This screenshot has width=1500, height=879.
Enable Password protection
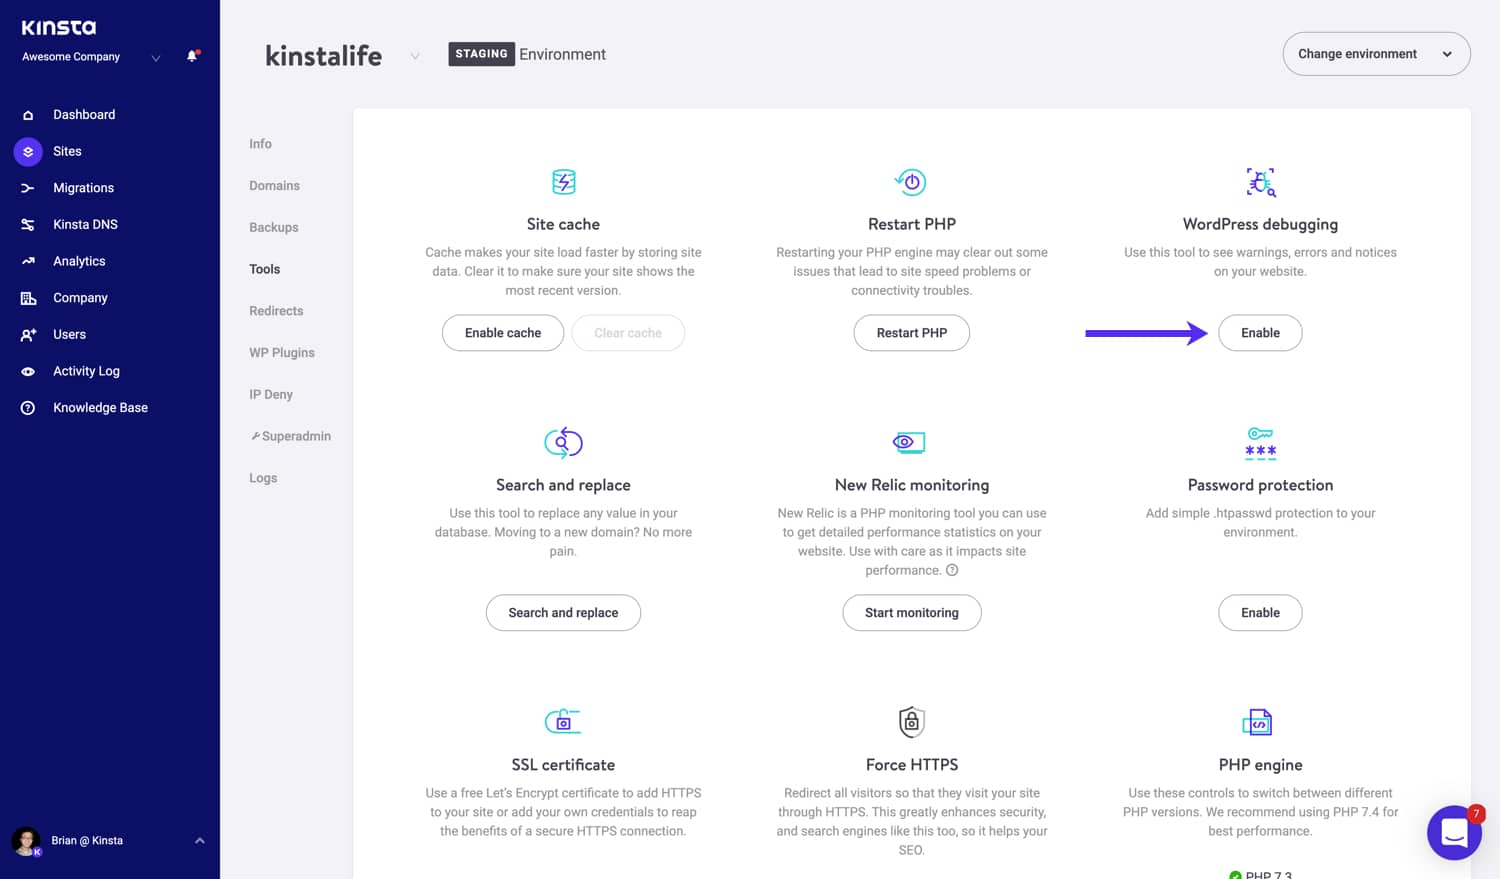pyautogui.click(x=1260, y=613)
